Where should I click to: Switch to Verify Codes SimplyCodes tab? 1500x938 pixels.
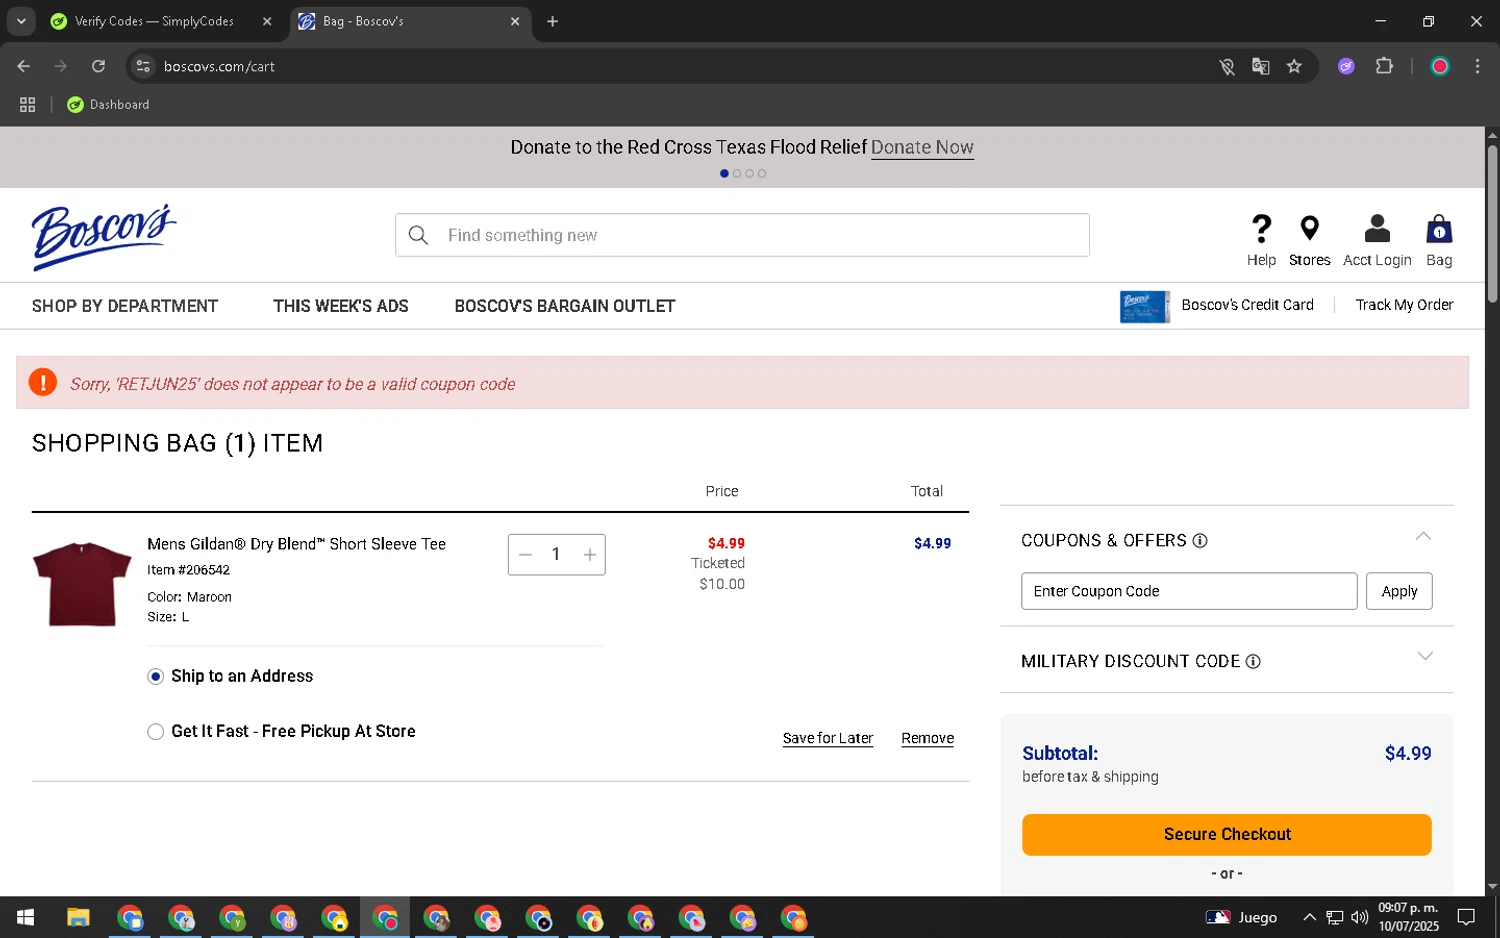(154, 21)
